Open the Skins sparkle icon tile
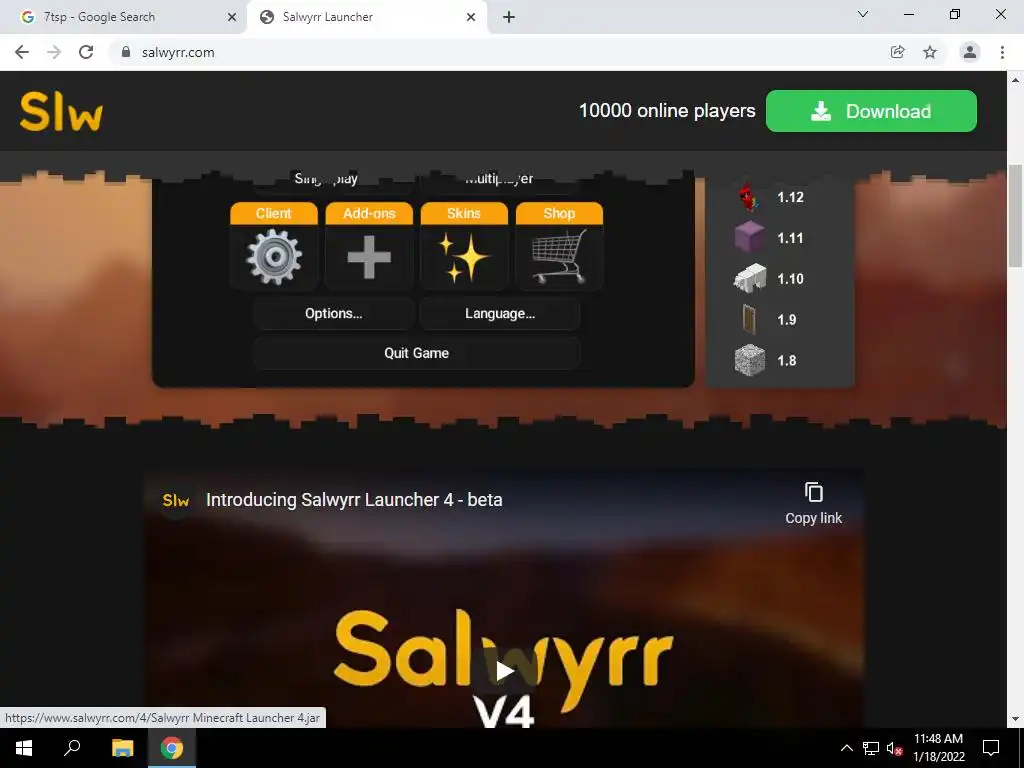1024x768 pixels. pyautogui.click(x=464, y=246)
